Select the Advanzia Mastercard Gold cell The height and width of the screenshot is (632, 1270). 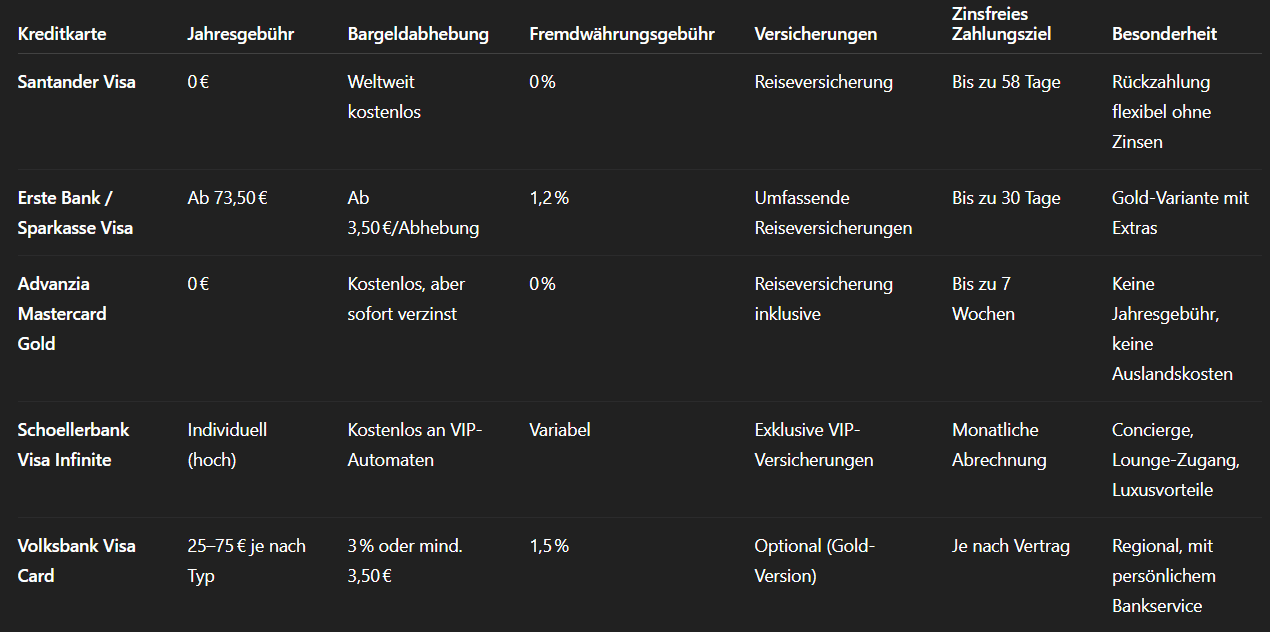(62, 314)
